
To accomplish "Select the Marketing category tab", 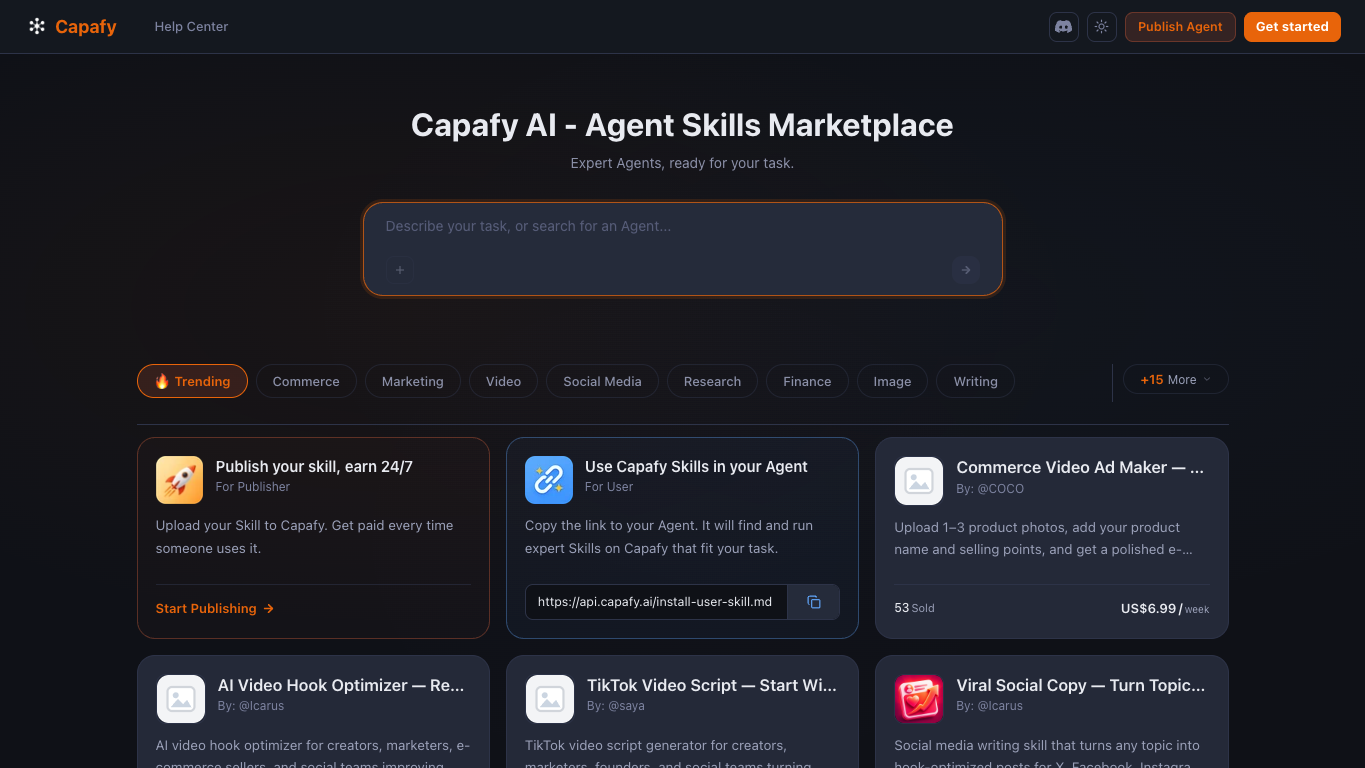I will [x=412, y=381].
